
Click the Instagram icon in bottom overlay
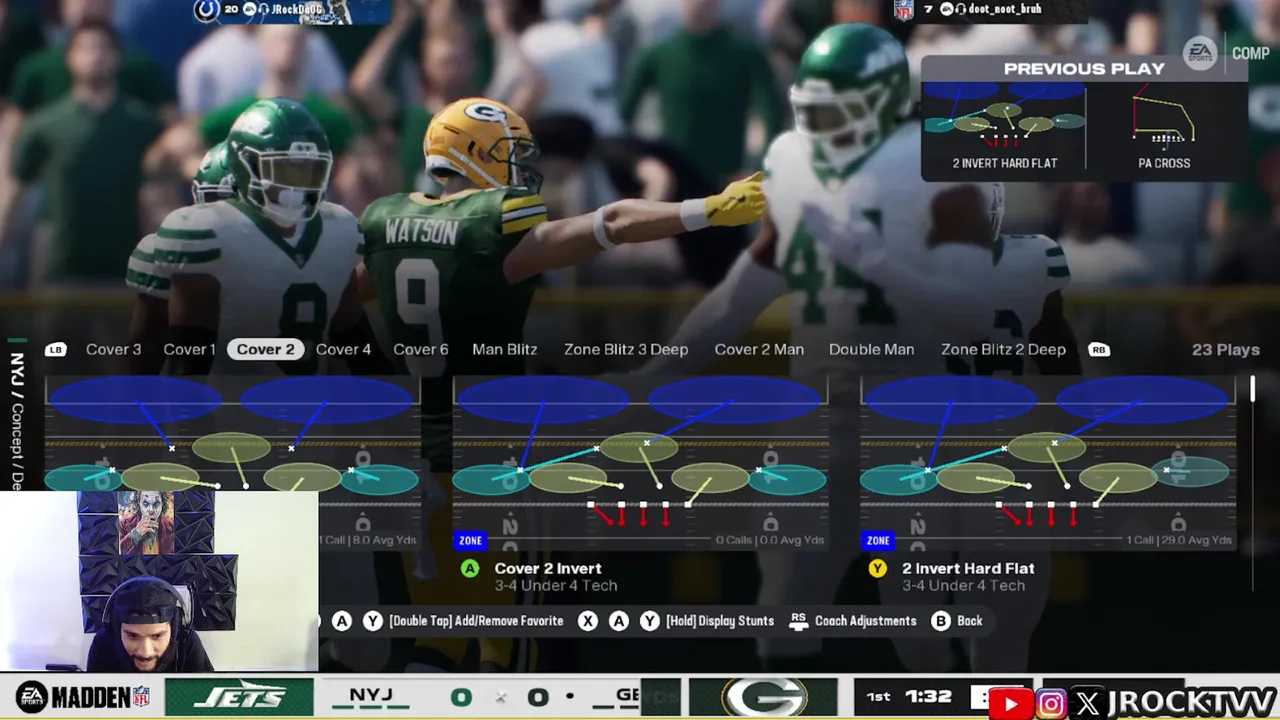[1051, 704]
